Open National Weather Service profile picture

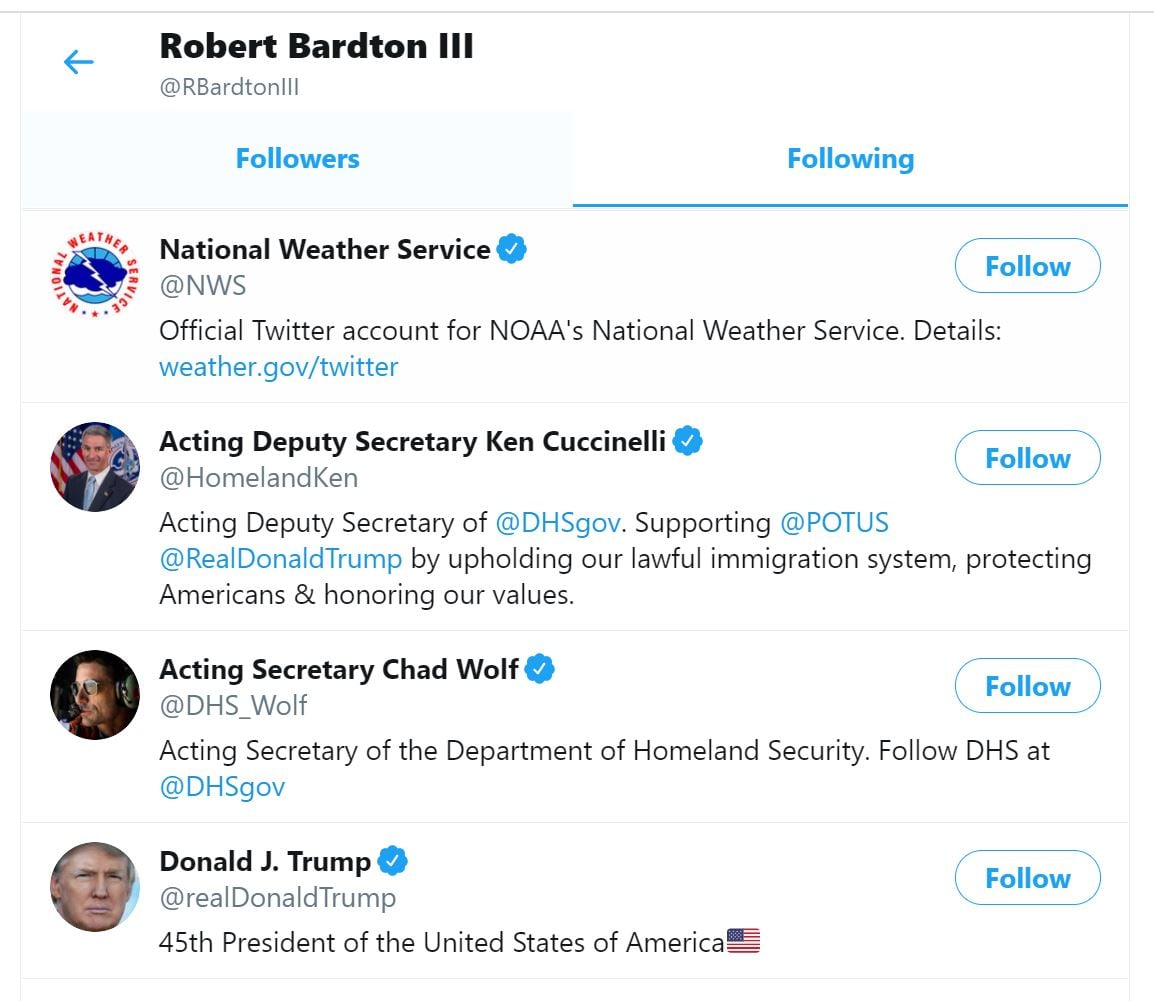coord(95,275)
